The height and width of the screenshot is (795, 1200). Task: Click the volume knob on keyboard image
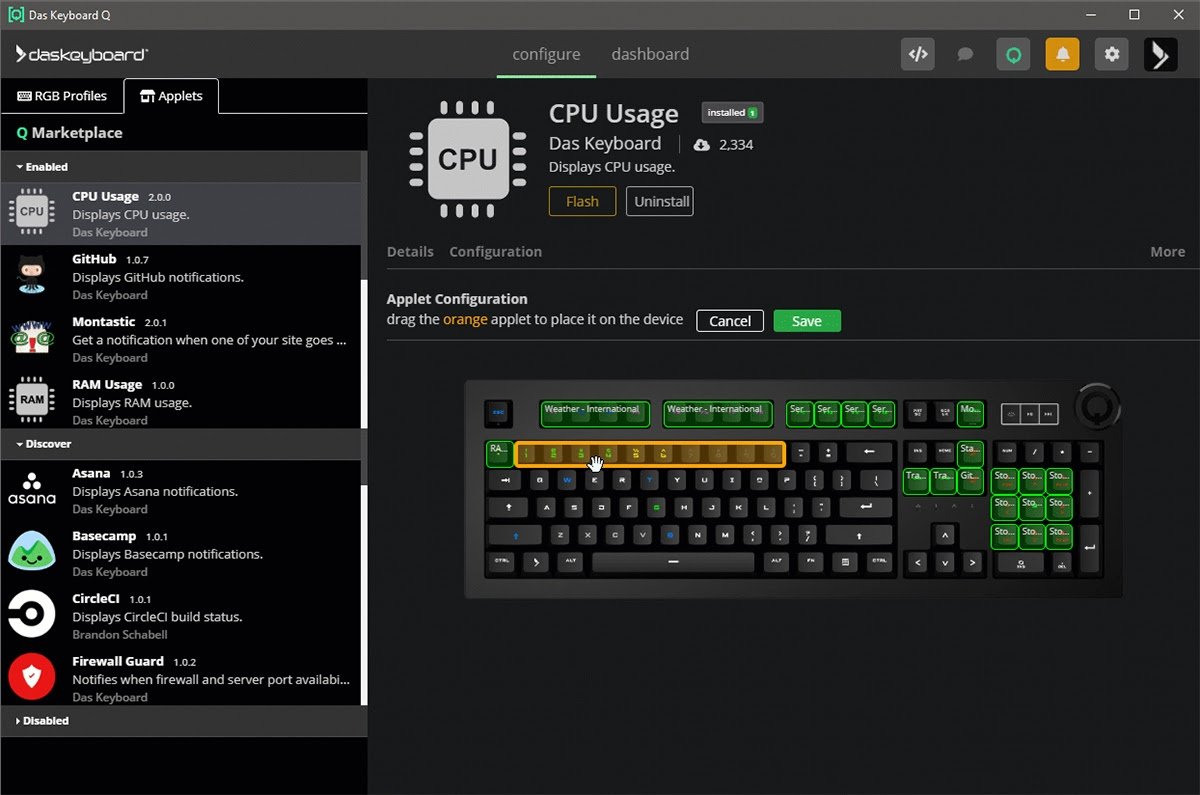(1097, 406)
